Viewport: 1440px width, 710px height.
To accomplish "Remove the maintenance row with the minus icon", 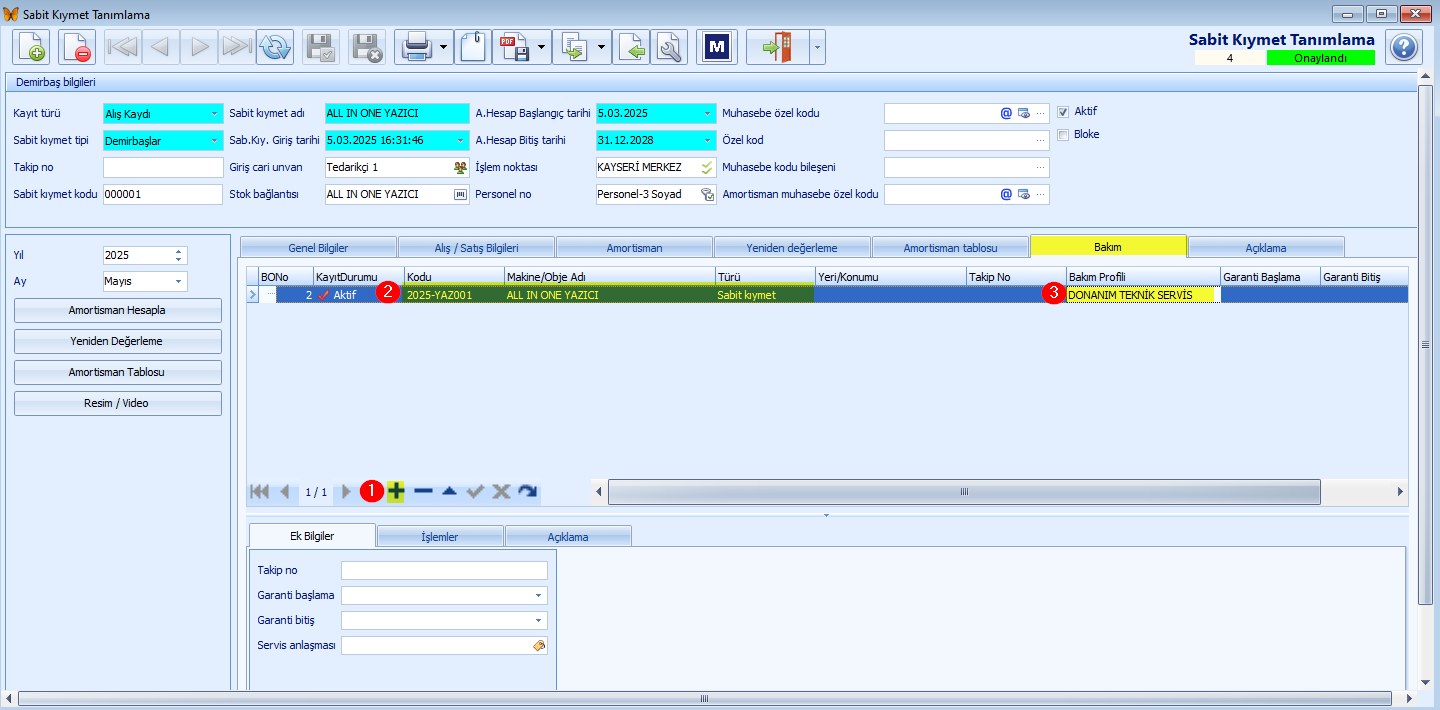I will click(423, 491).
